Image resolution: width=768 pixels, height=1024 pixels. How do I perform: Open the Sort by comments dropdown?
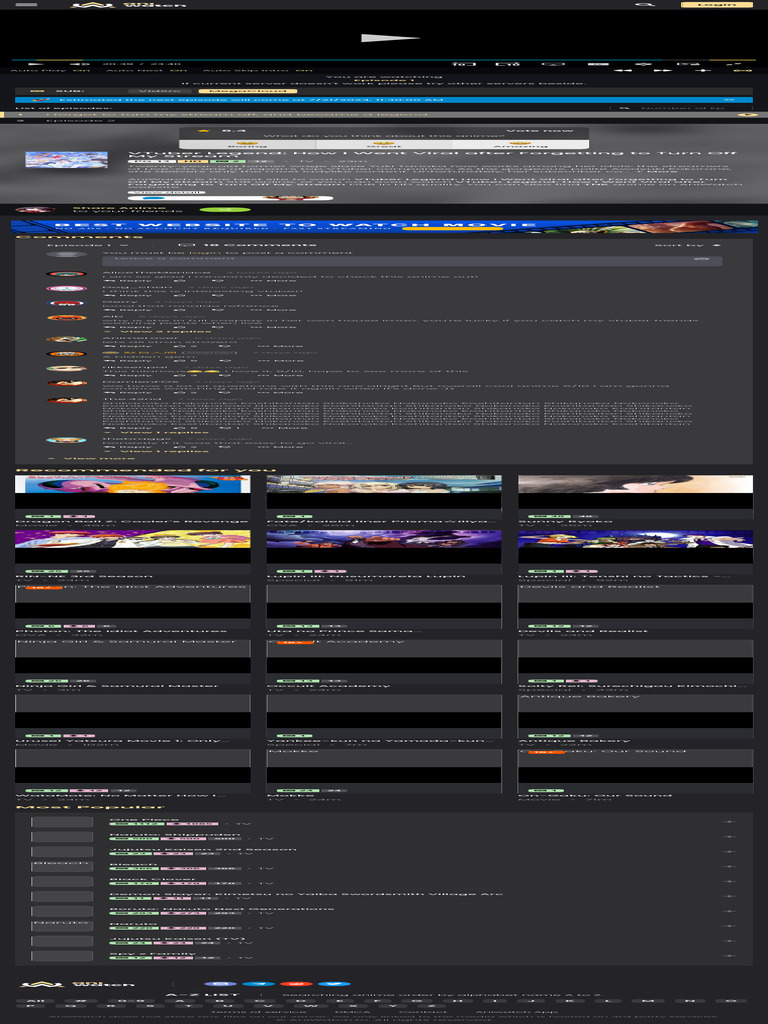[688, 245]
